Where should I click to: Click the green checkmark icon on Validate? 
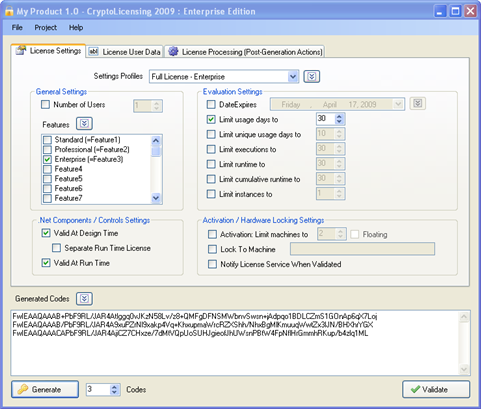415,389
